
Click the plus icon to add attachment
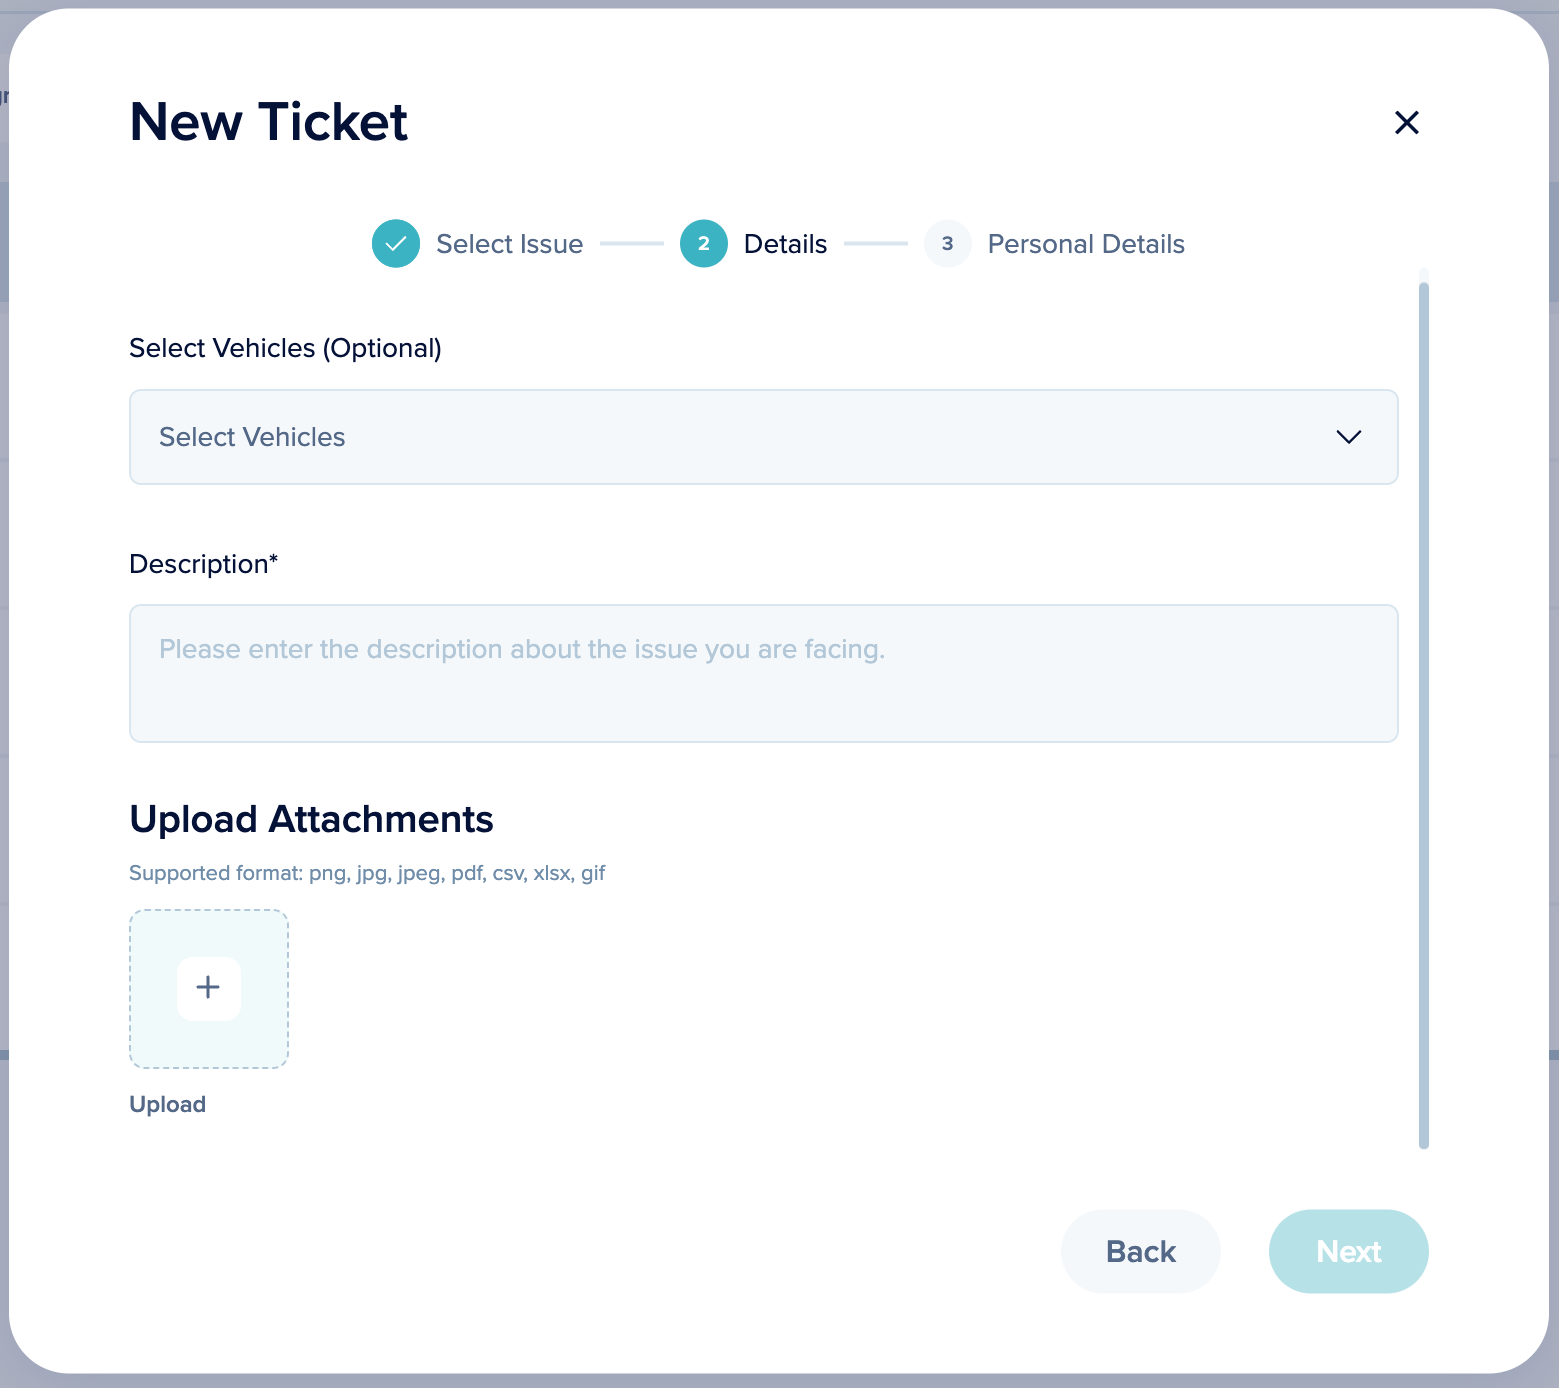pyautogui.click(x=208, y=988)
